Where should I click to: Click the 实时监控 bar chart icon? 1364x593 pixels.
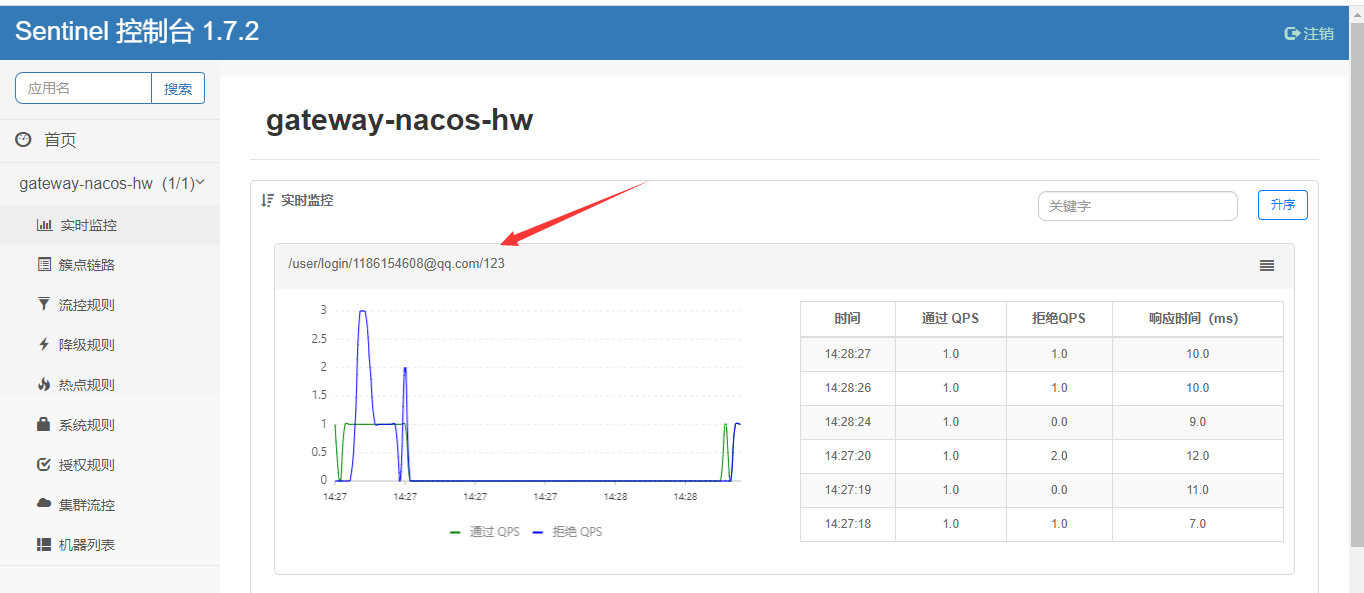pyautogui.click(x=44, y=225)
